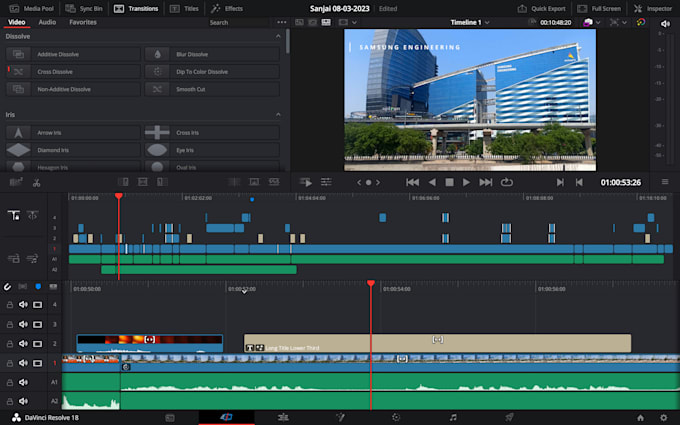The height and width of the screenshot is (425, 680).
Task: Click Quick Export
Action: (541, 8)
